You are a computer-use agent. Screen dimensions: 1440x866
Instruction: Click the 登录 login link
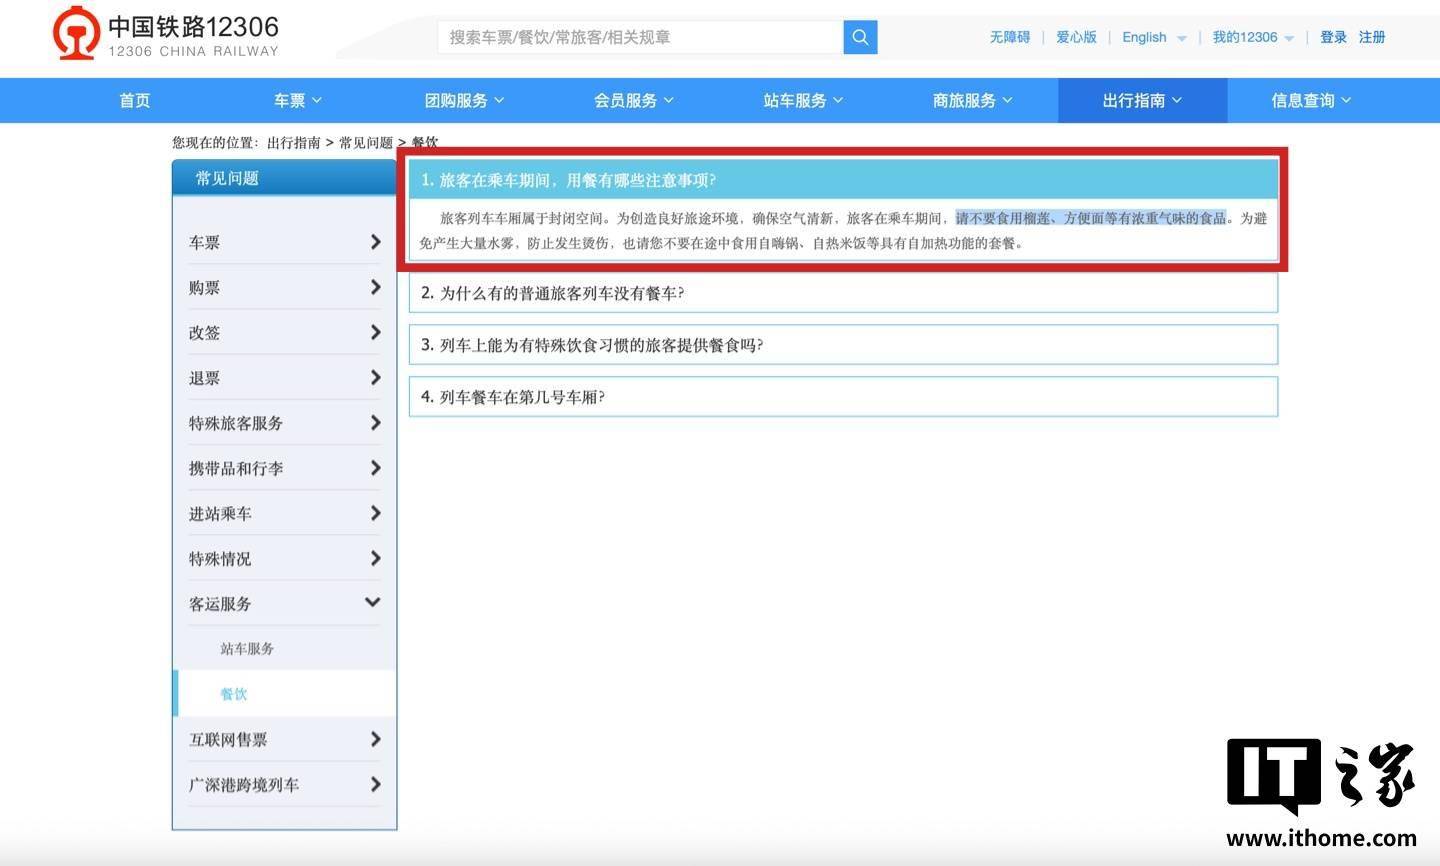tap(1333, 37)
